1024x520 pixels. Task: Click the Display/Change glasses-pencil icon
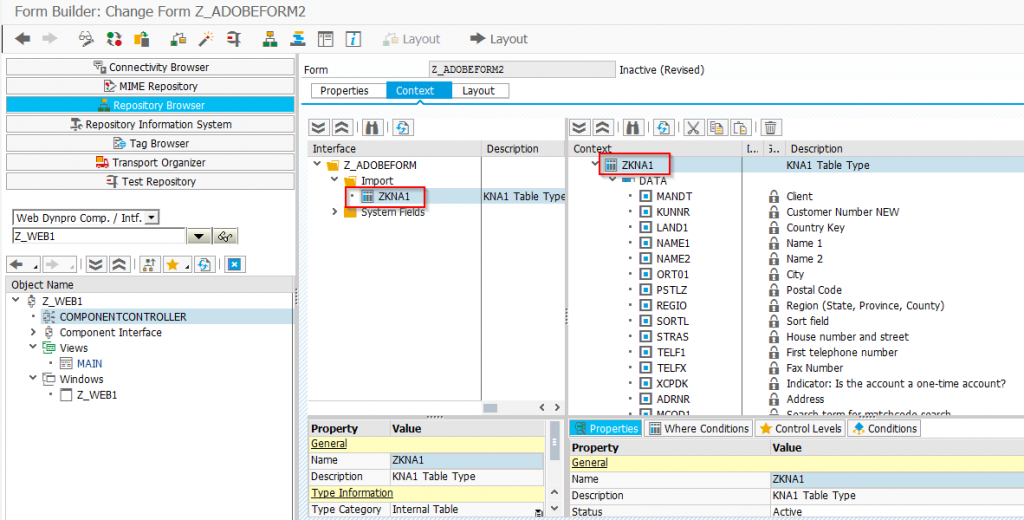pyautogui.click(x=86, y=39)
